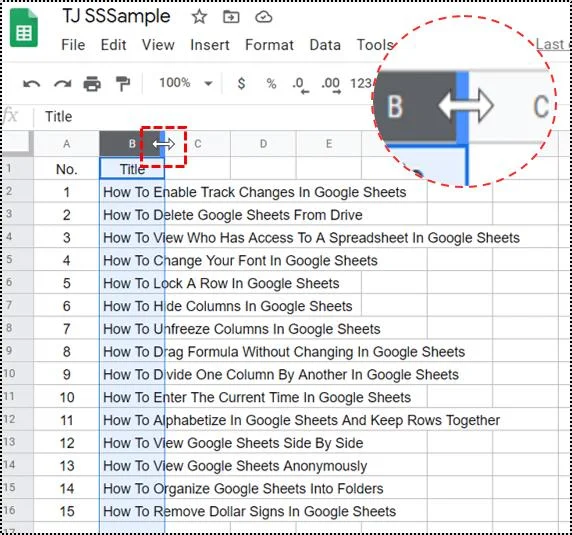Open the Tools menu
The width and height of the screenshot is (572, 535).
tap(375, 45)
